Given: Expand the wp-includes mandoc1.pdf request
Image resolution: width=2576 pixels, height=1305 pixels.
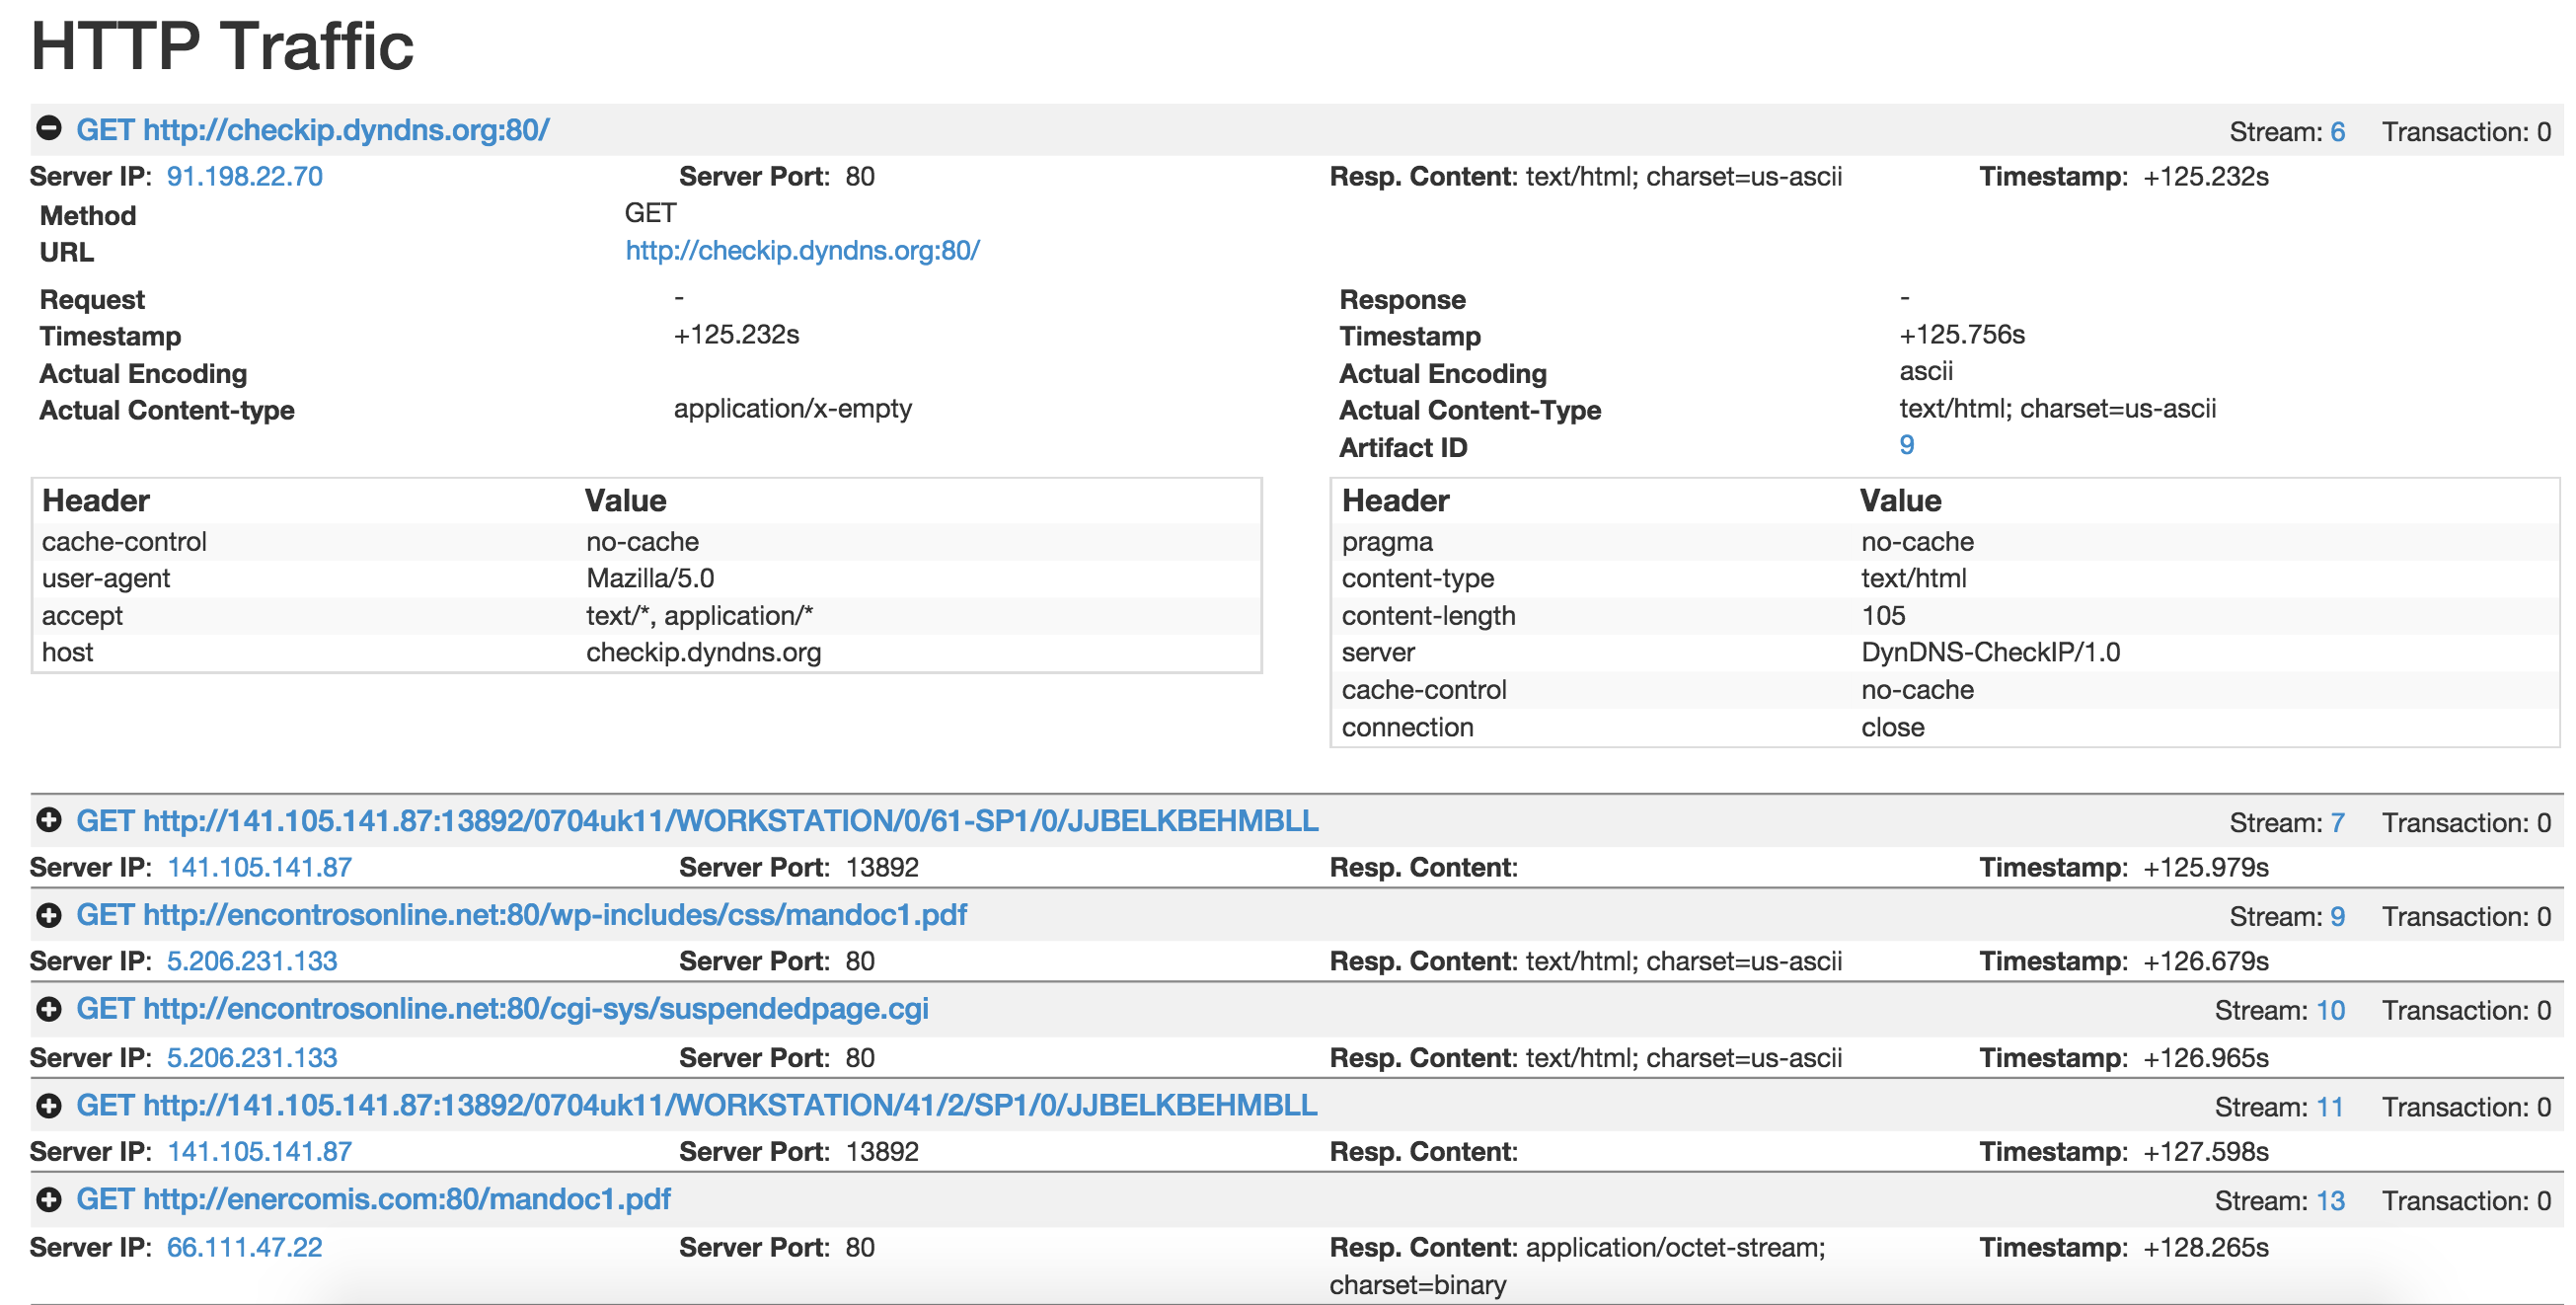Looking at the screenshot, I should pos(48,915).
